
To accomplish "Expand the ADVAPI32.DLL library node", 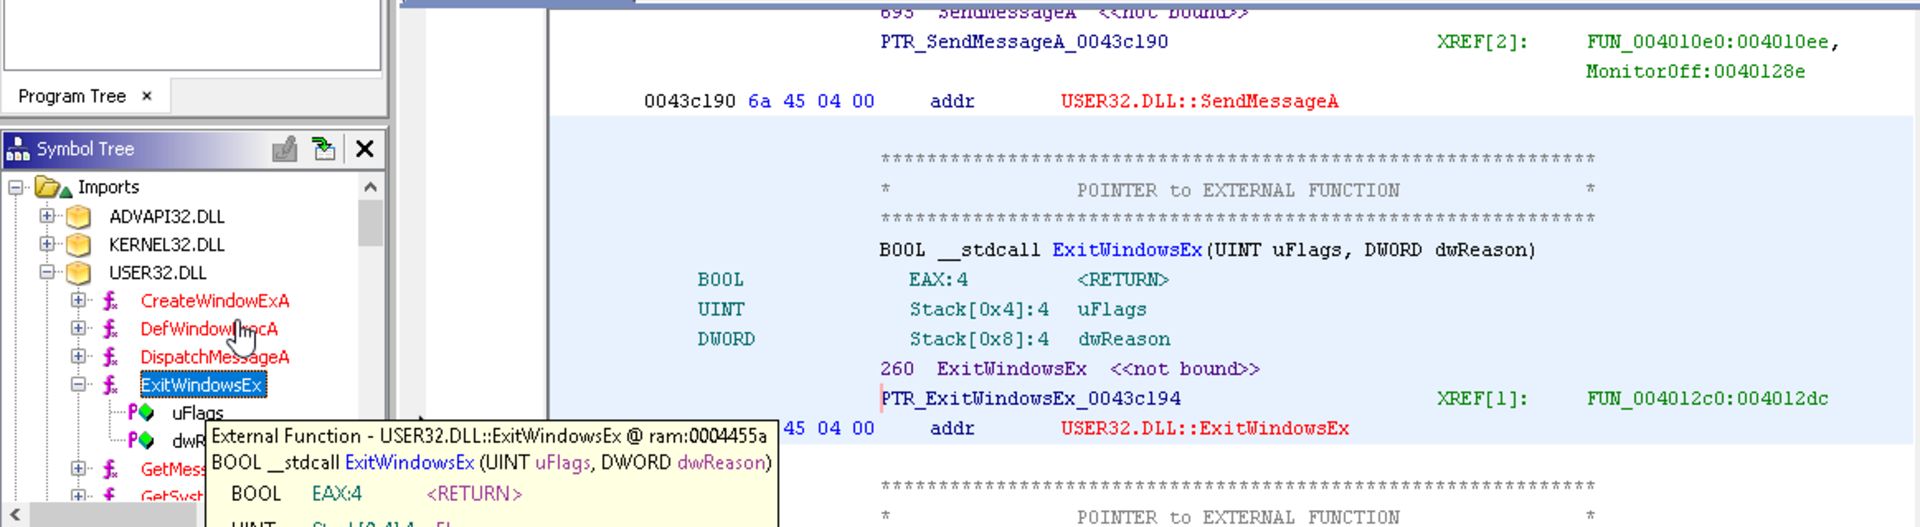I will pyautogui.click(x=47, y=216).
